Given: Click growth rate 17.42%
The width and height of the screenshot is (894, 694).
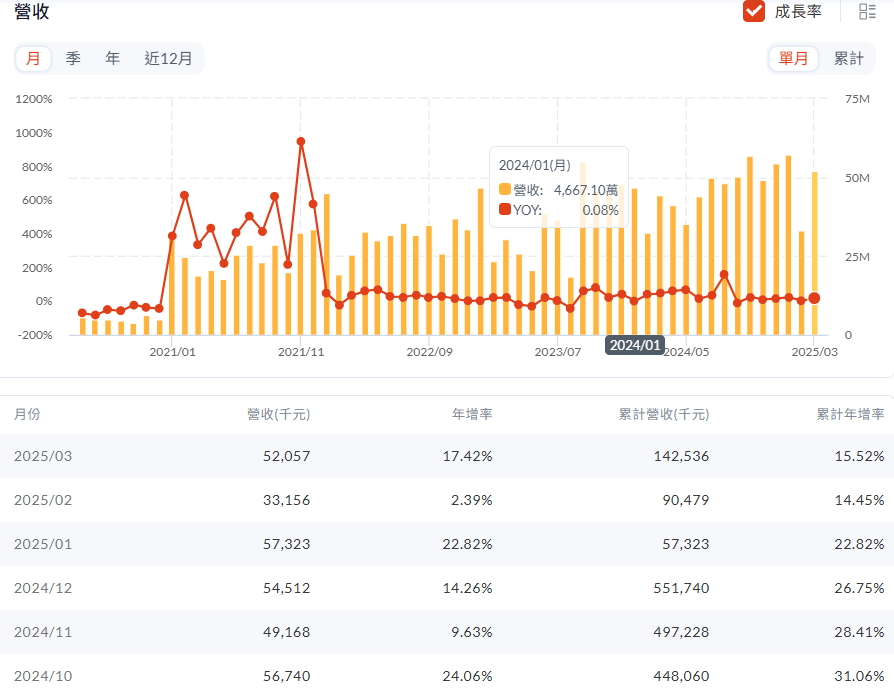Looking at the screenshot, I should pyautogui.click(x=468, y=456).
